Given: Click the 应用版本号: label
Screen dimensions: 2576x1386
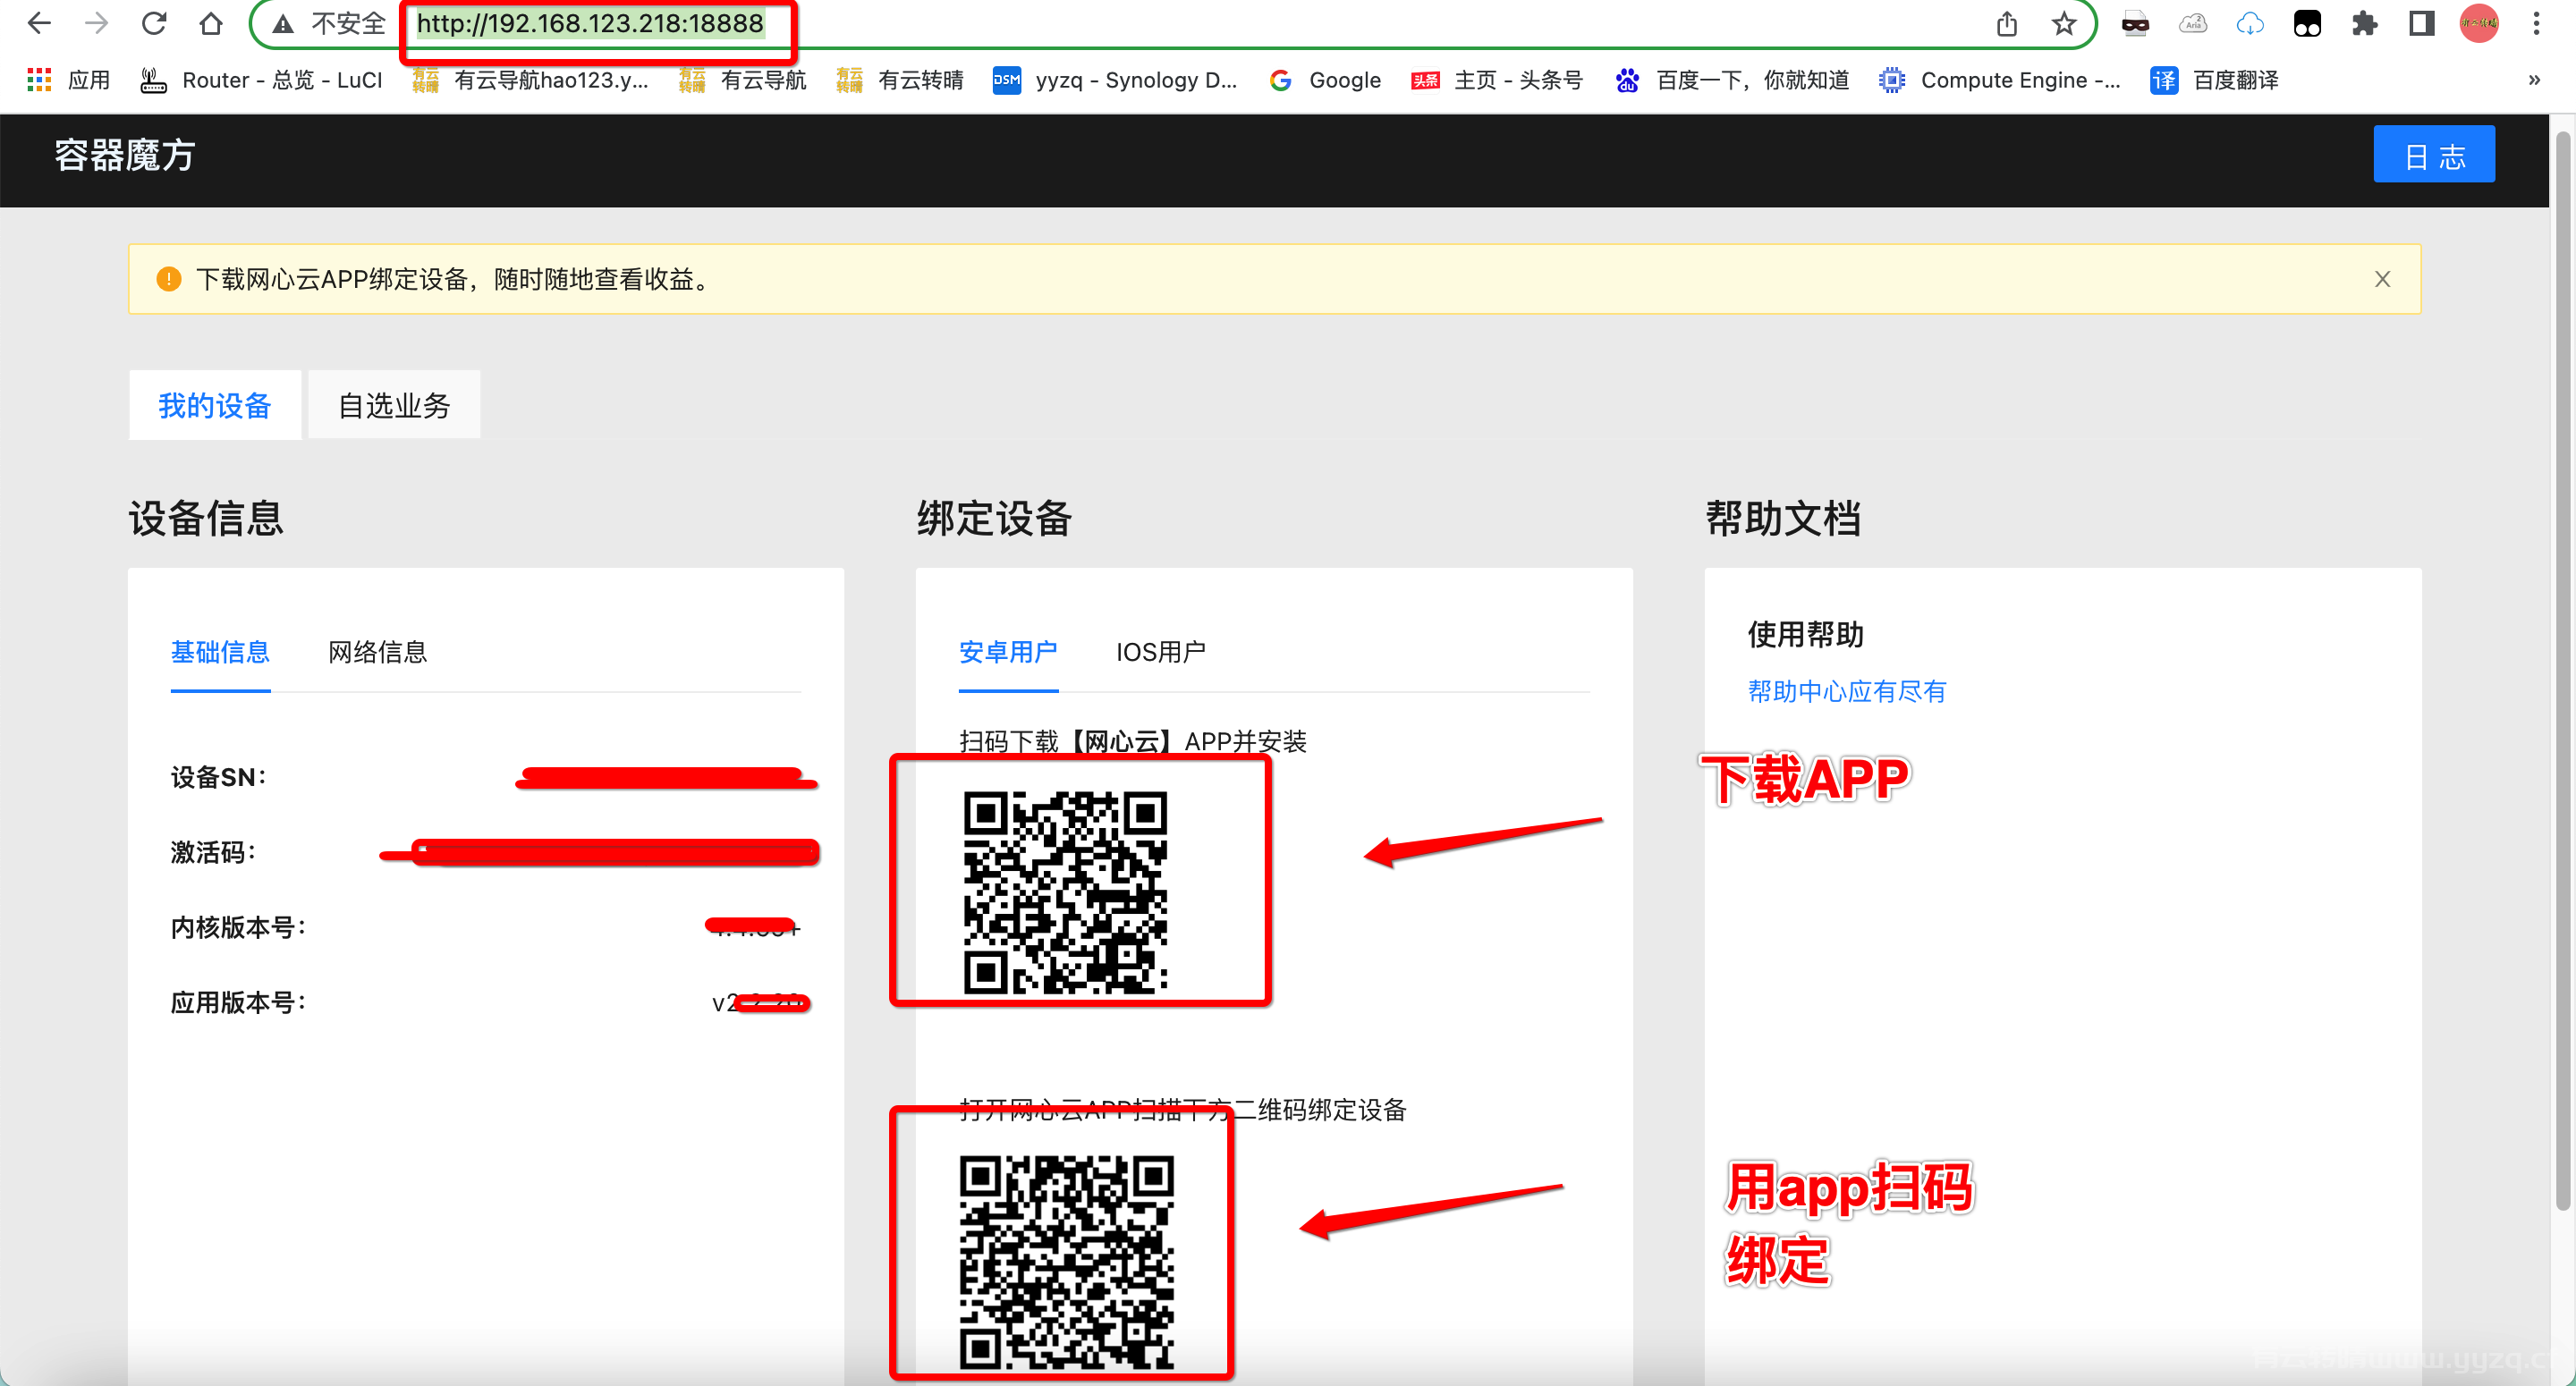Looking at the screenshot, I should pos(238,1002).
